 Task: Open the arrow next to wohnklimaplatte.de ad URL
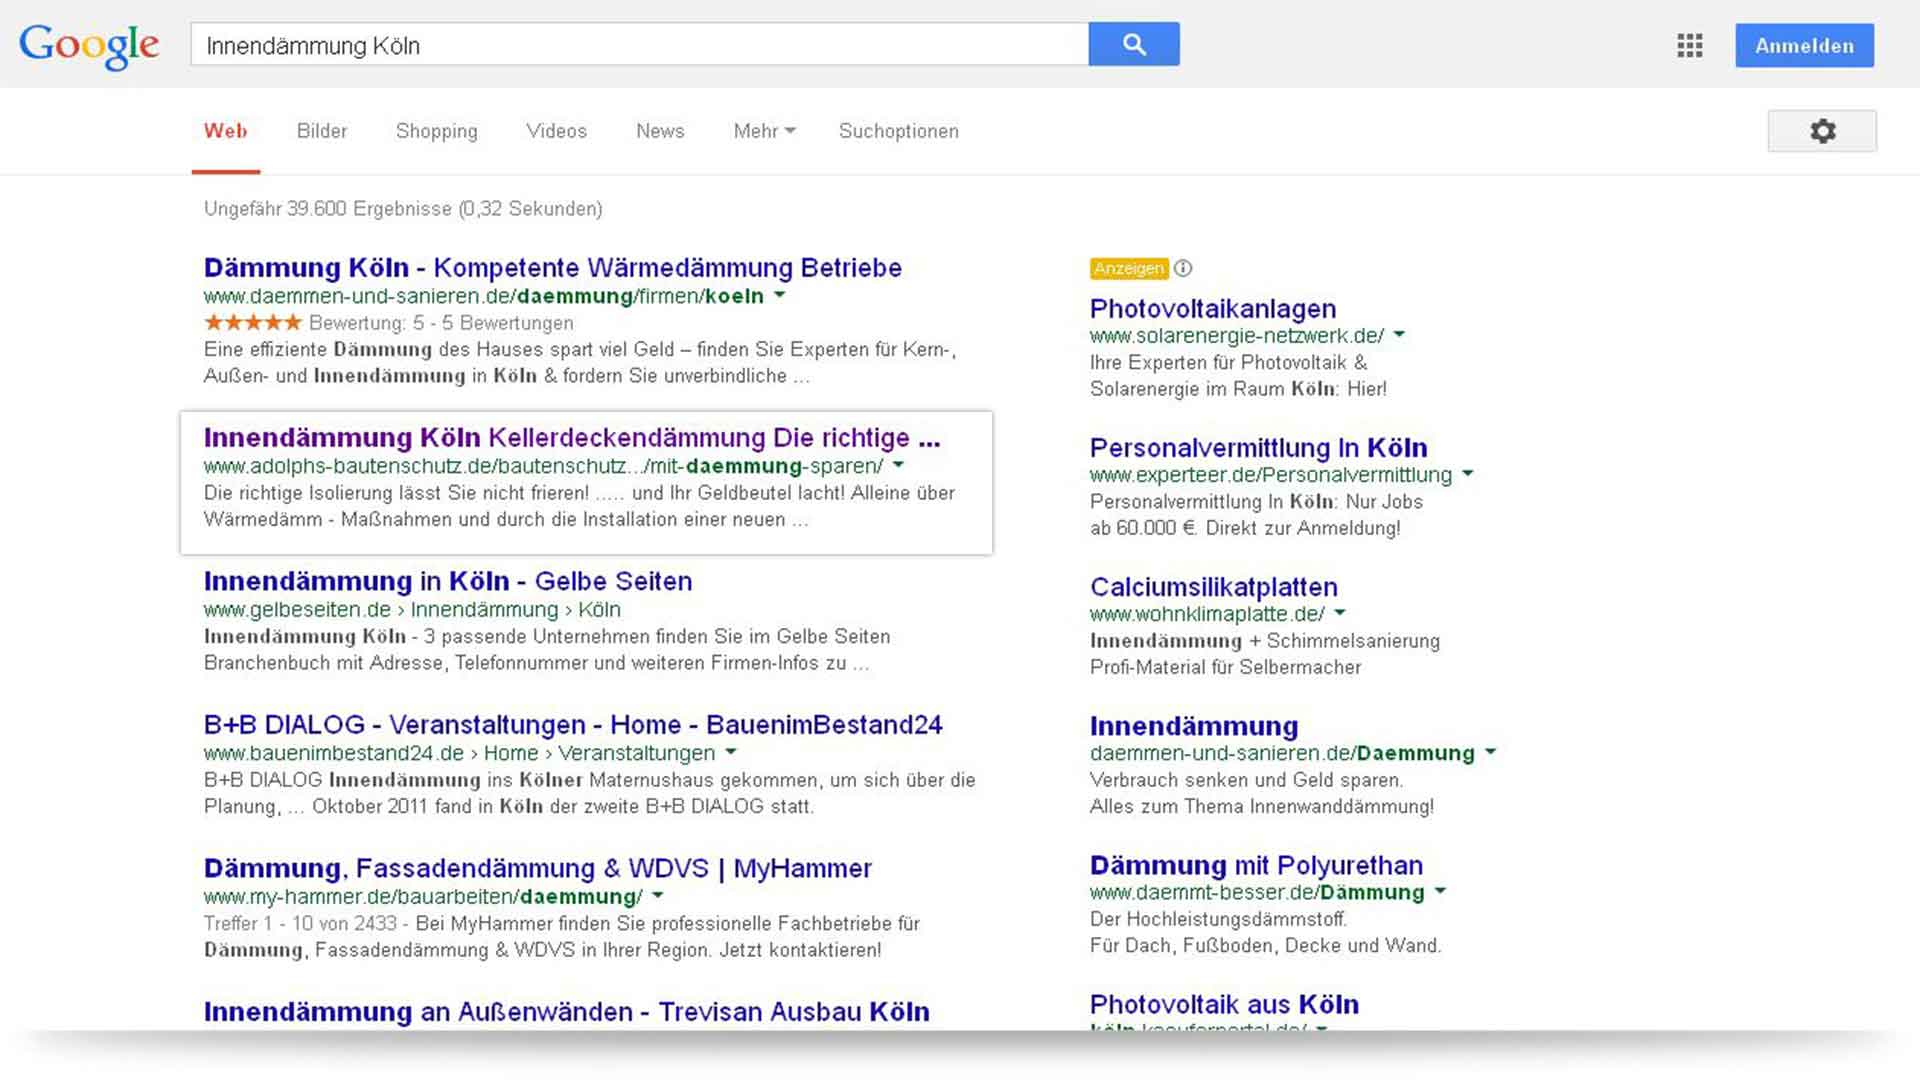(1340, 613)
